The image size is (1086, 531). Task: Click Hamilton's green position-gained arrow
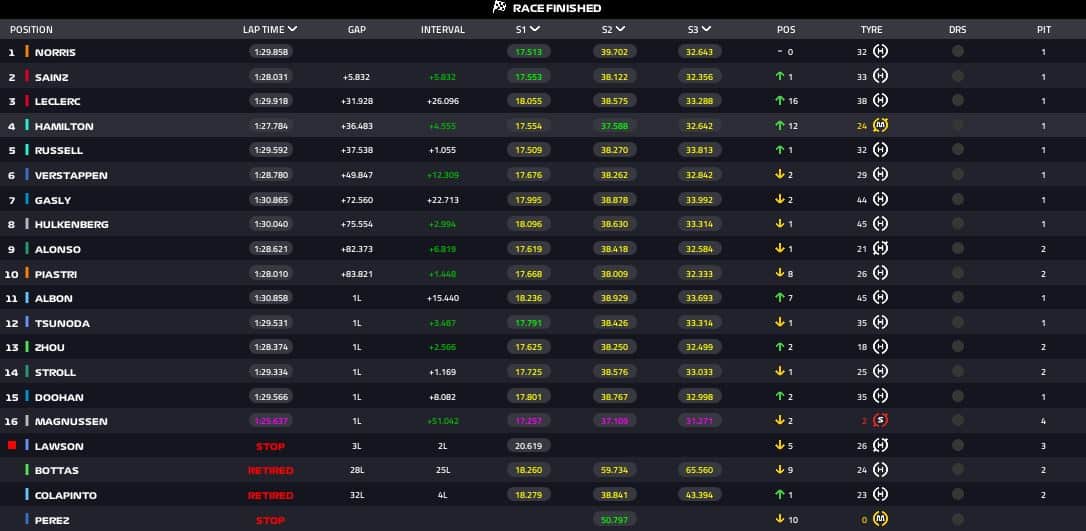[780, 125]
